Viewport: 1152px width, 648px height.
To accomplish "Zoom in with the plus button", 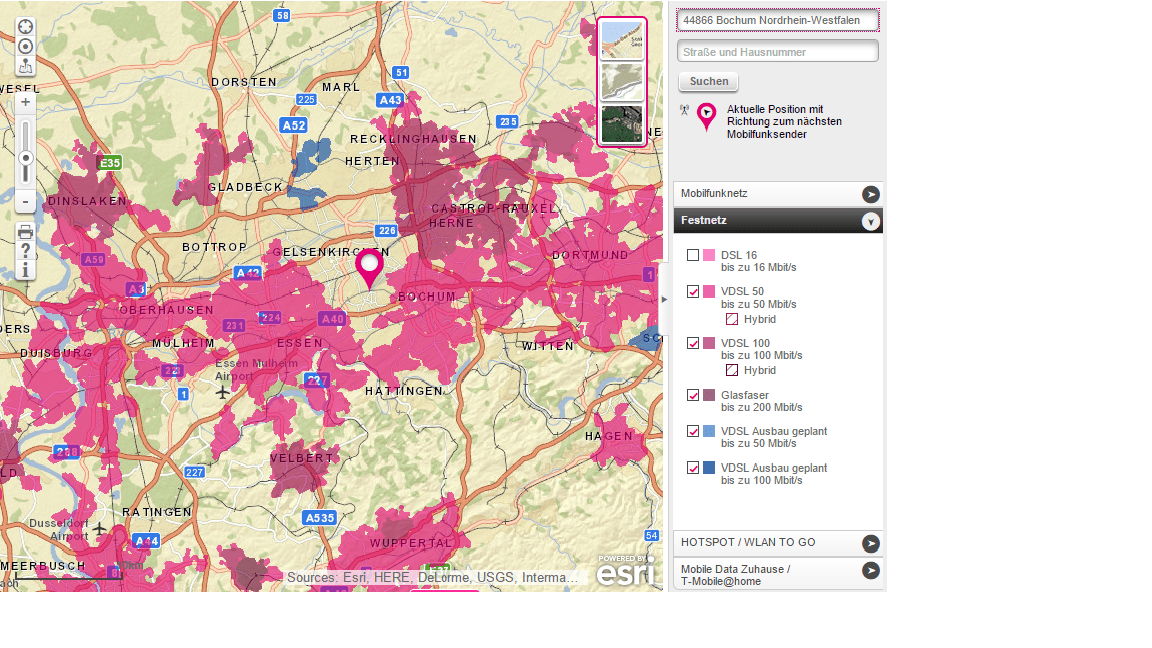I will (24, 101).
